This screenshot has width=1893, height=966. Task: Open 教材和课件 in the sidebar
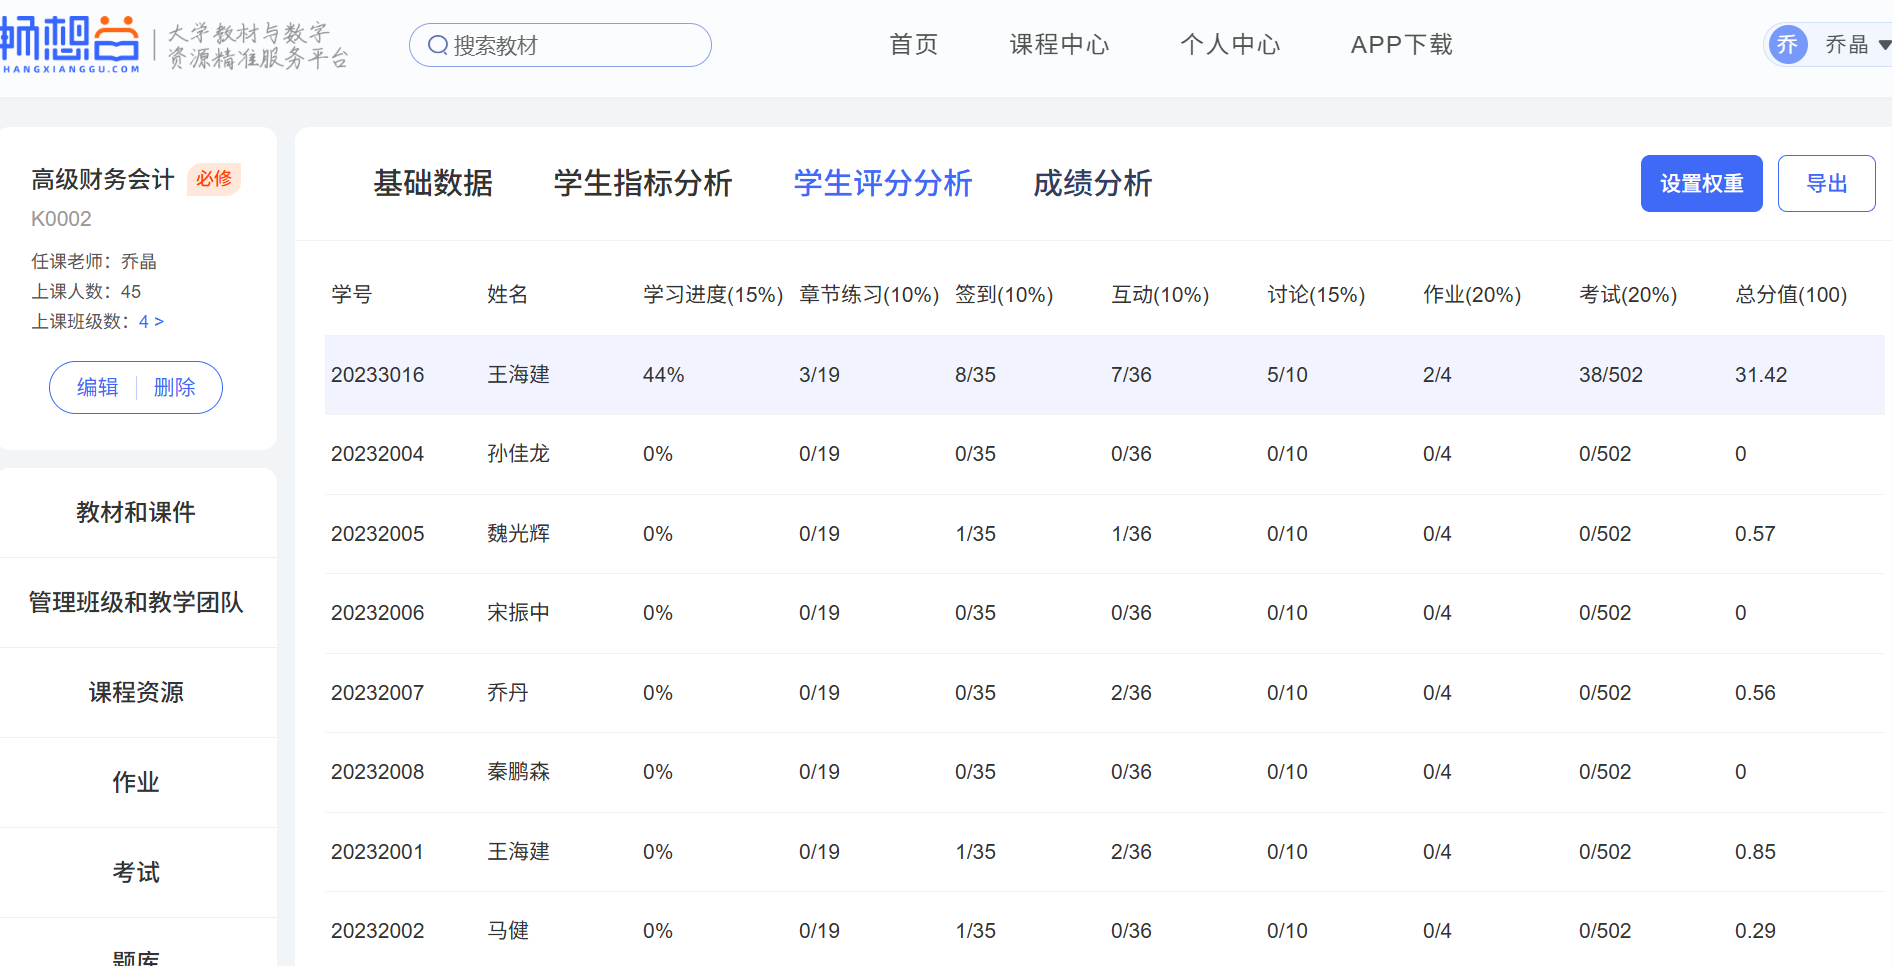(x=136, y=513)
